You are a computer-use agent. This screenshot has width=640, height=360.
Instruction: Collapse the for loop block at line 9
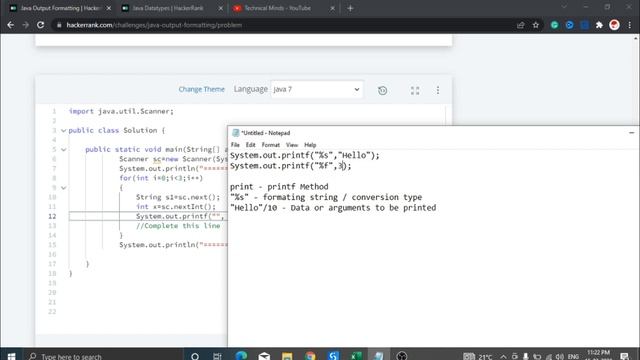coord(64,188)
